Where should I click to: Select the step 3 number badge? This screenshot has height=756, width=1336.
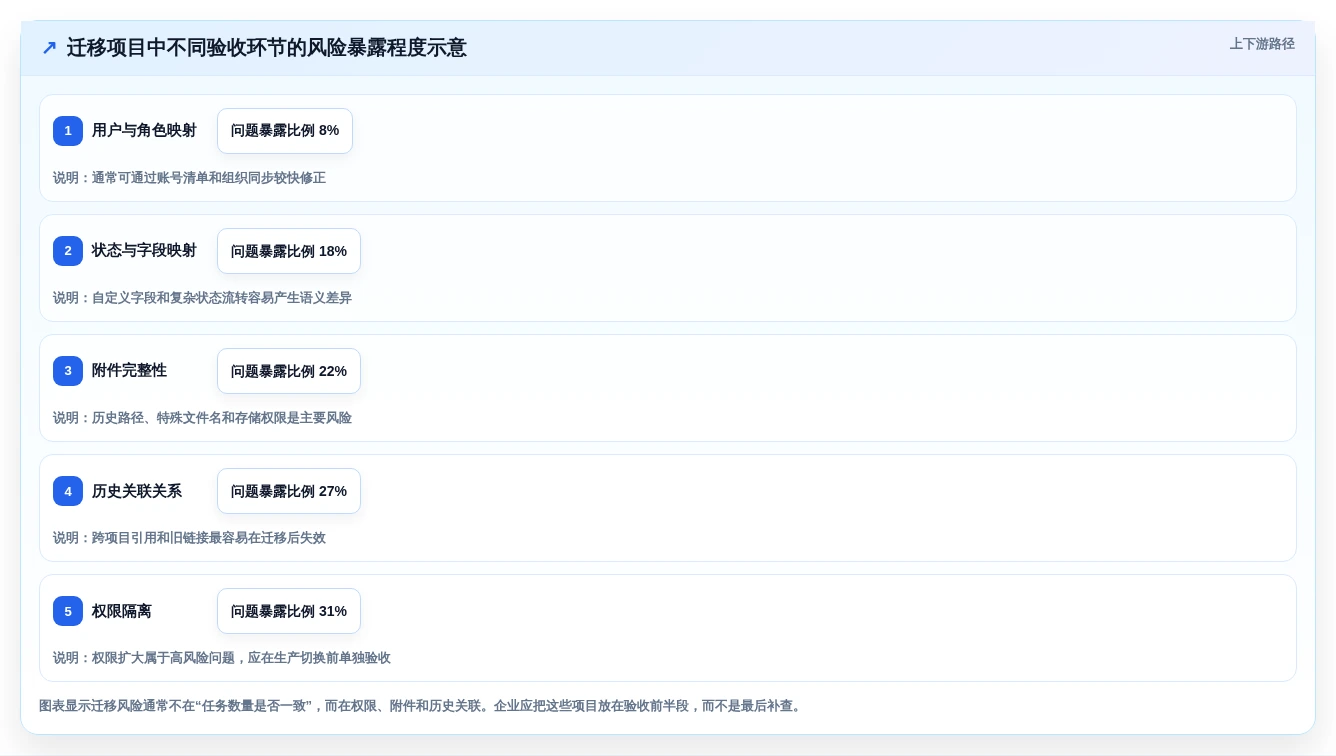coord(68,371)
